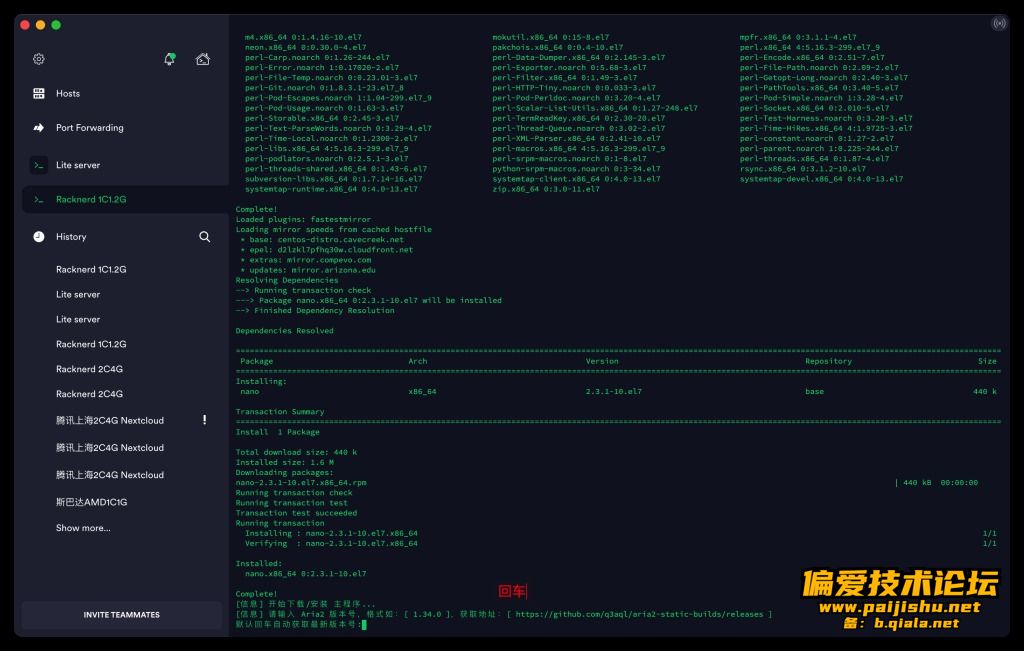Click the "Arch" column header in terminal output
This screenshot has height=651, width=1024.
pyautogui.click(x=417, y=361)
